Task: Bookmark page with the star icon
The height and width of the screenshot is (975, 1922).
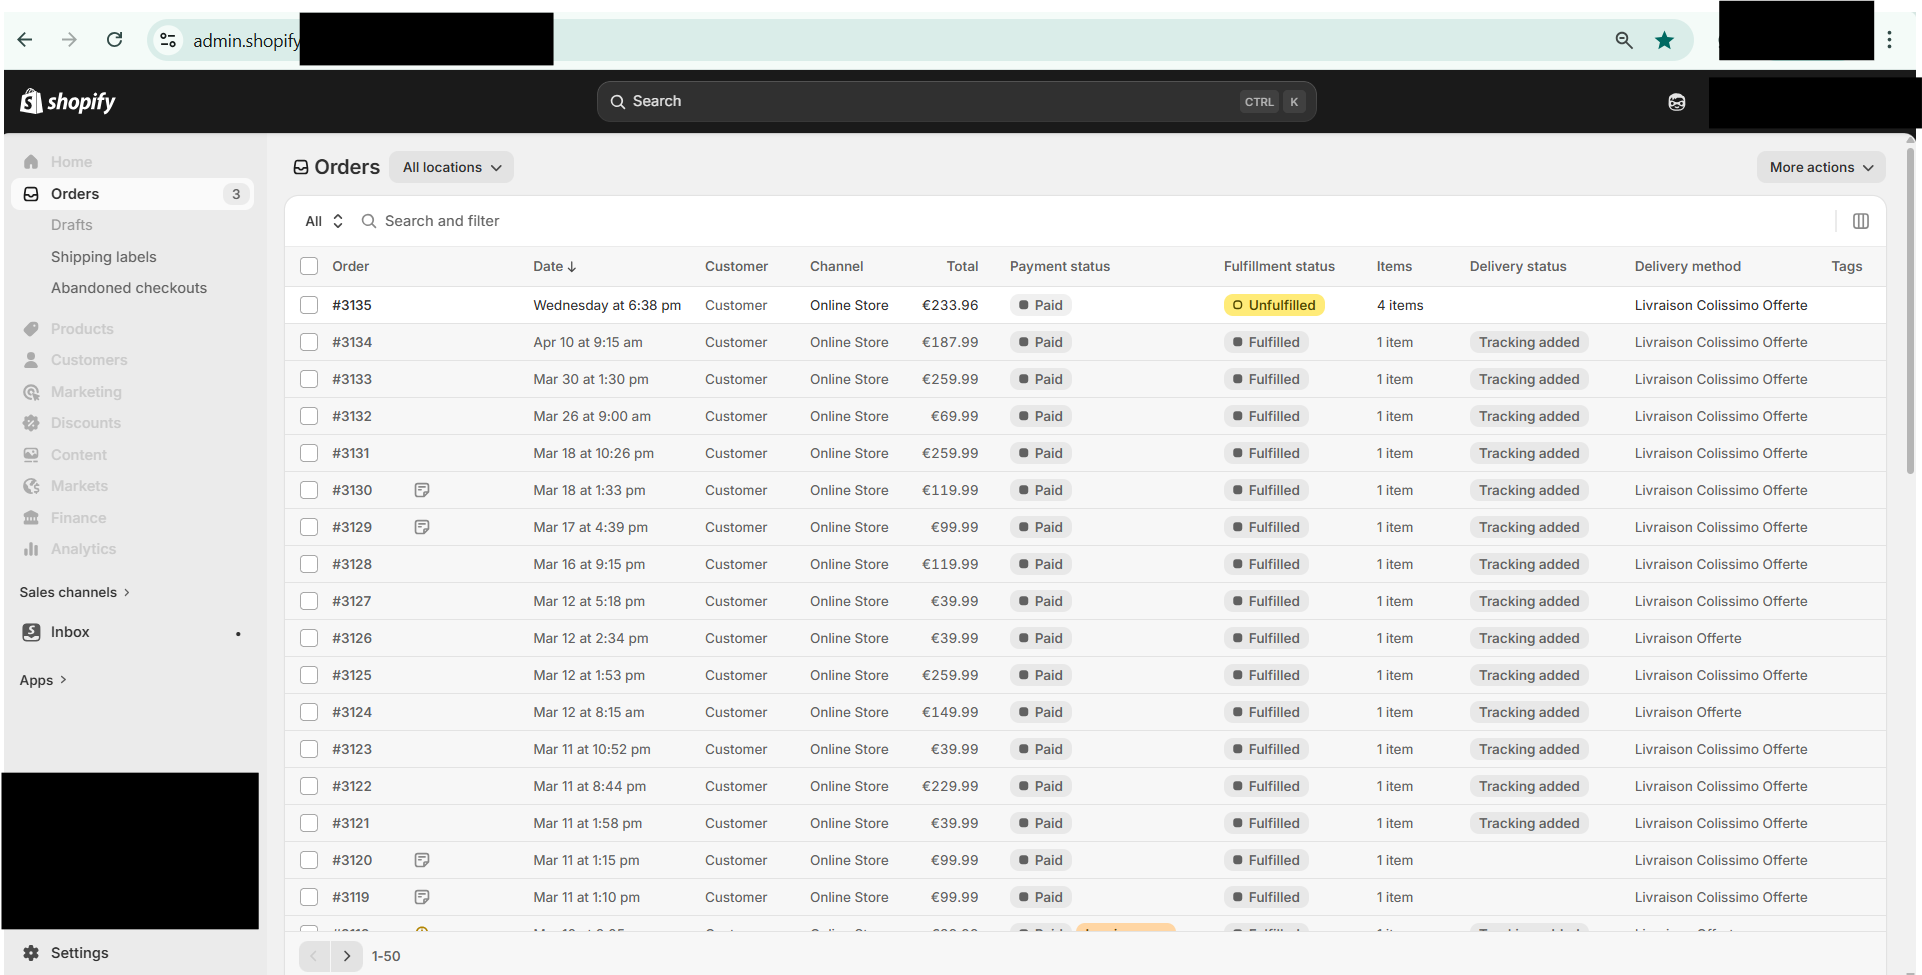Action: point(1664,40)
